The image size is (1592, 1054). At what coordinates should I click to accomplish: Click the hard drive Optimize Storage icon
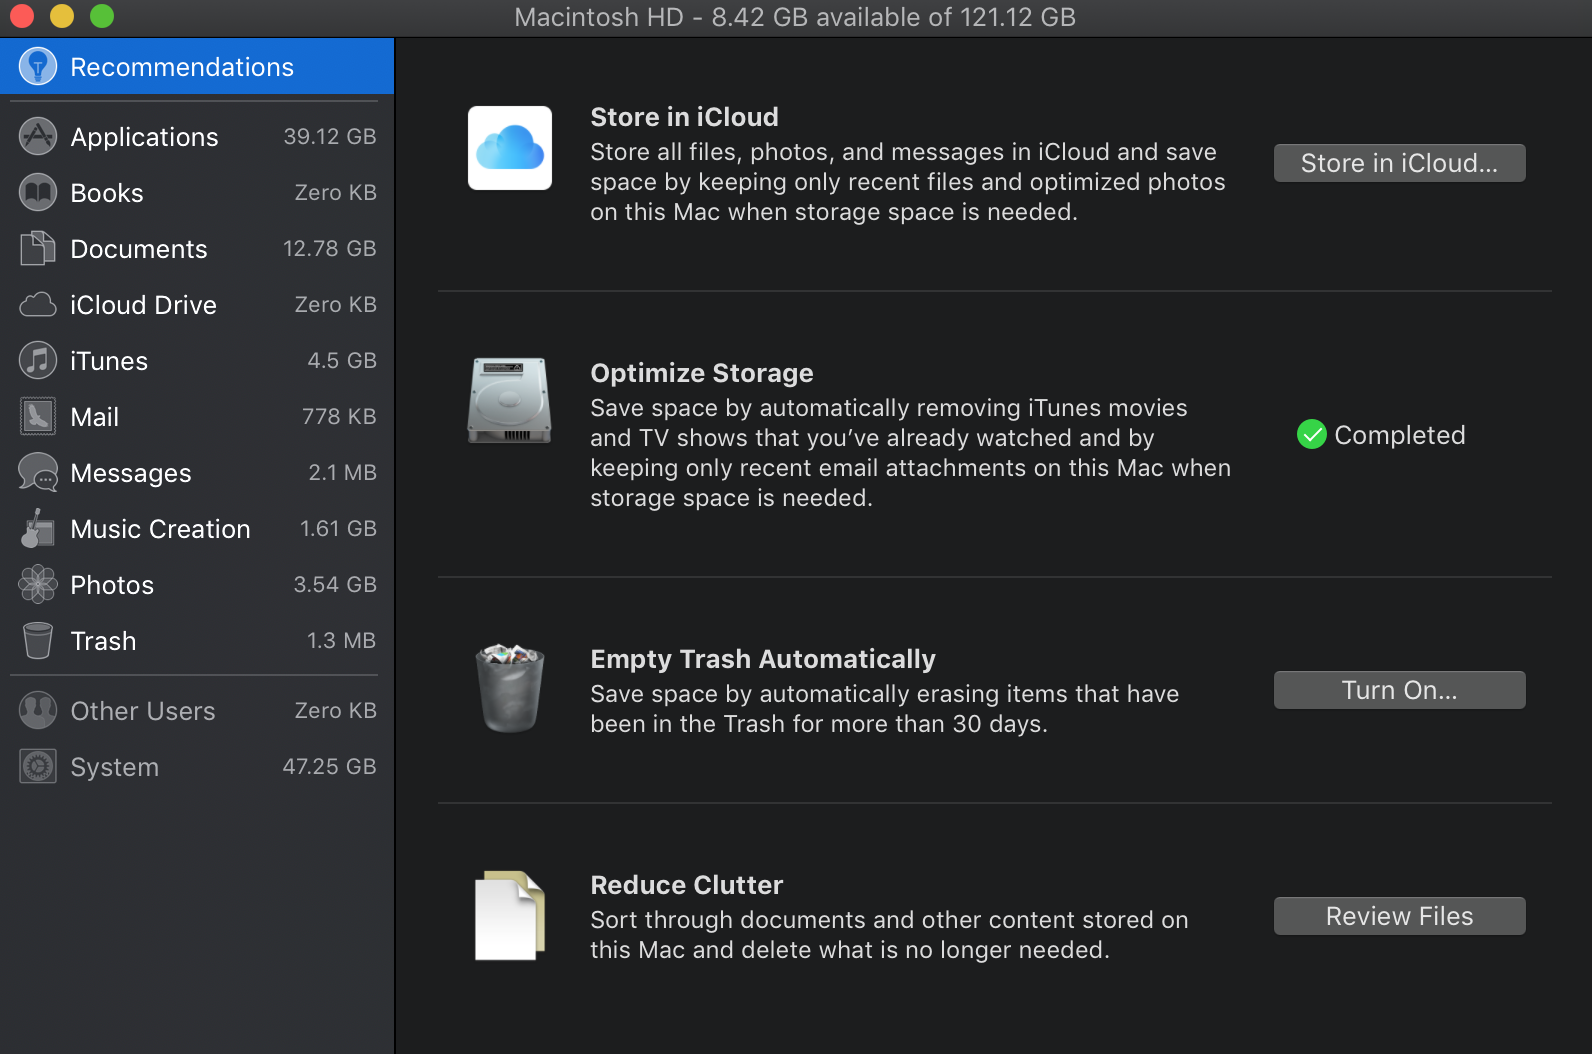(x=509, y=400)
